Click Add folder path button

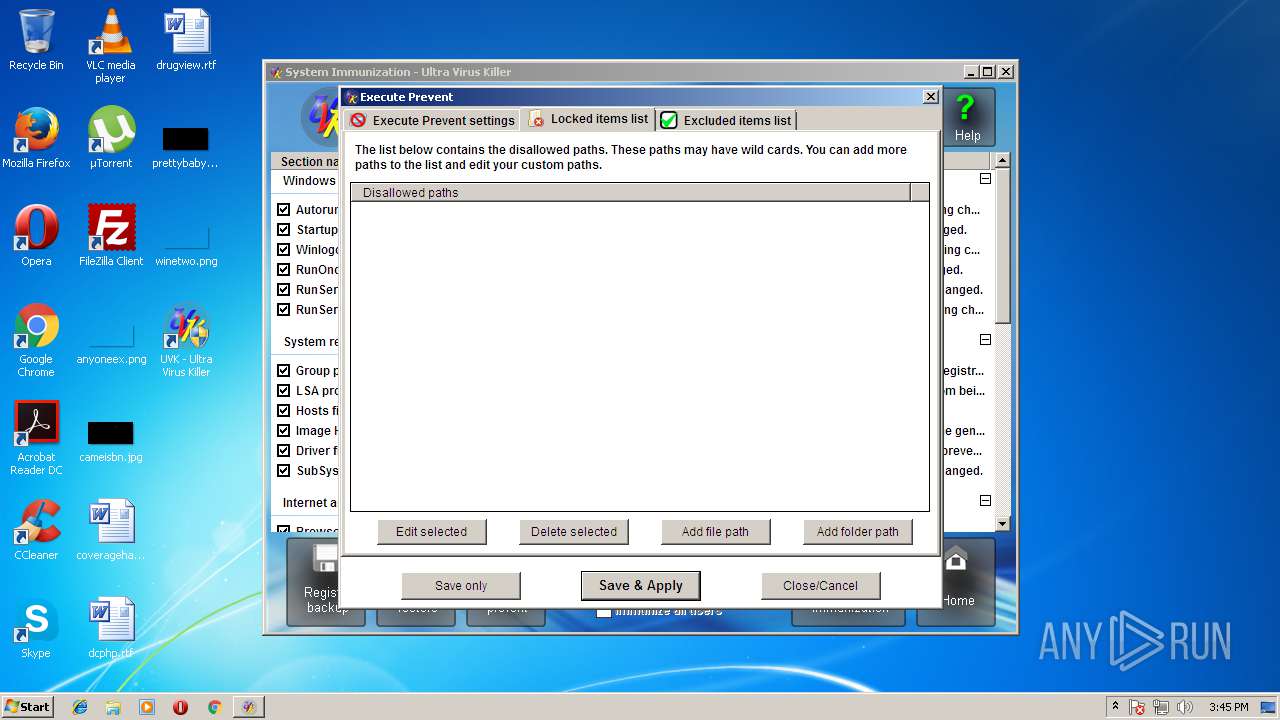click(x=858, y=532)
